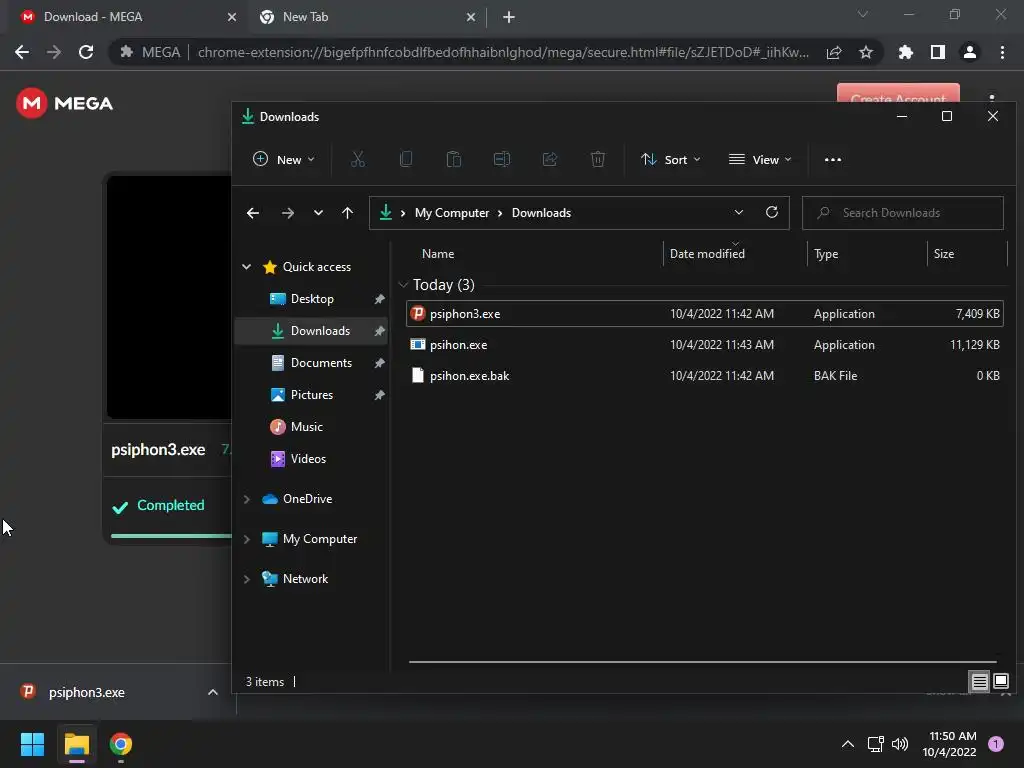Sort by the Type column header
The height and width of the screenshot is (768, 1024).
point(826,253)
